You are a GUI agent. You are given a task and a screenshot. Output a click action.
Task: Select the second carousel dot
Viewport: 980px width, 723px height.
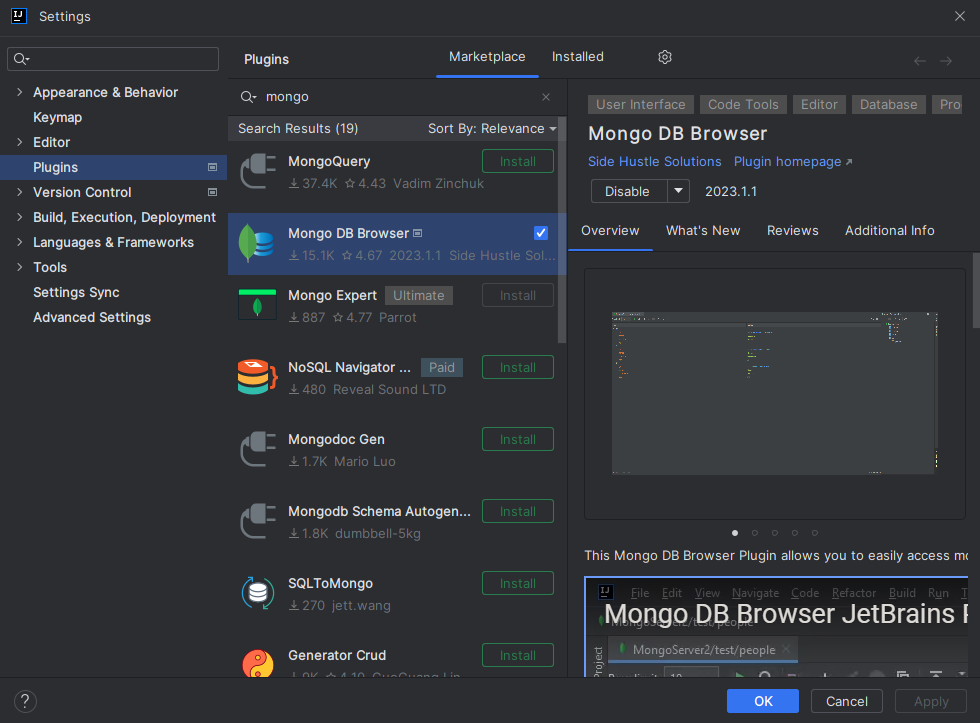[x=755, y=533]
